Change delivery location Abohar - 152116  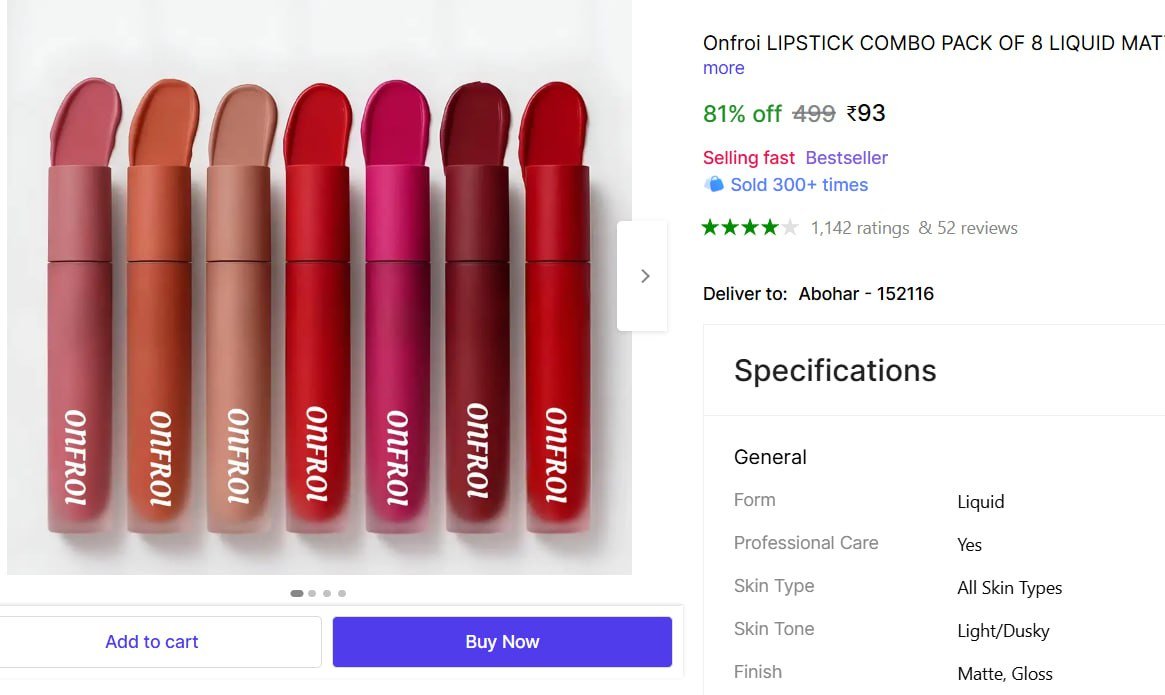click(866, 294)
